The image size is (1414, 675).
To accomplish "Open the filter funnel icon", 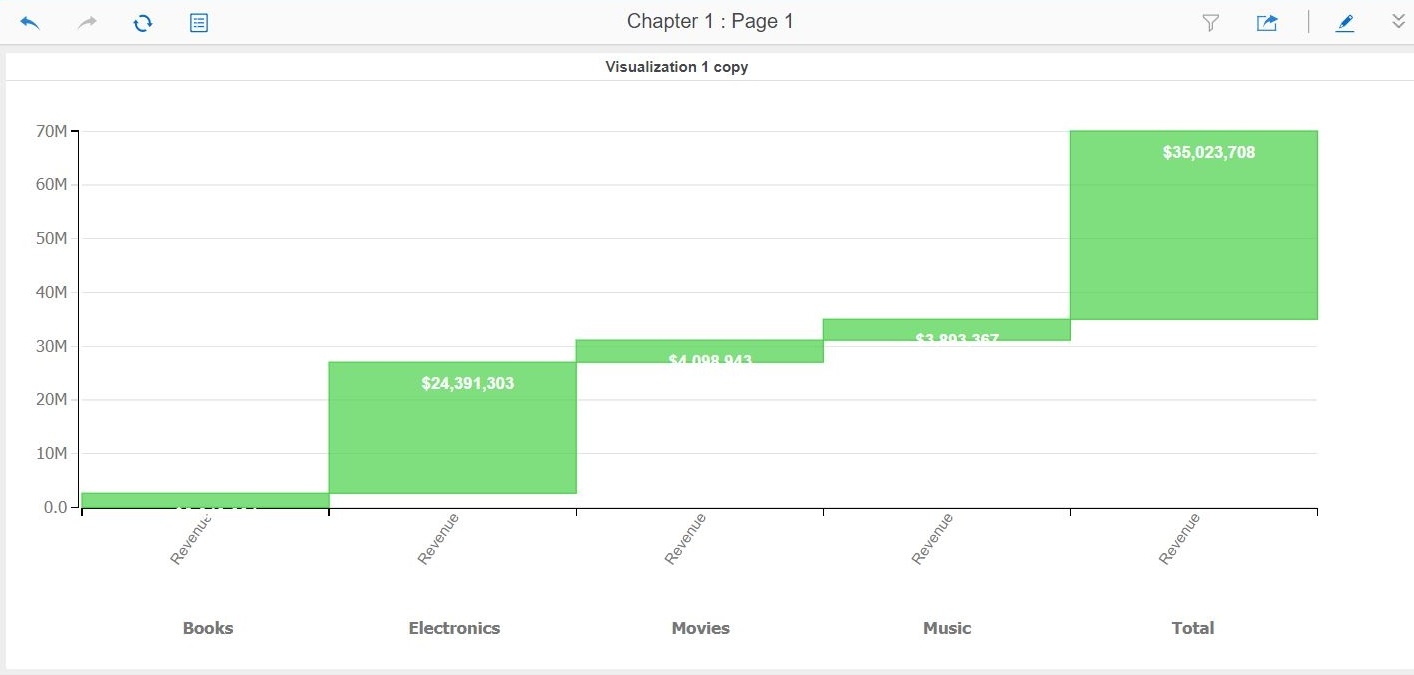I will pos(1211,22).
